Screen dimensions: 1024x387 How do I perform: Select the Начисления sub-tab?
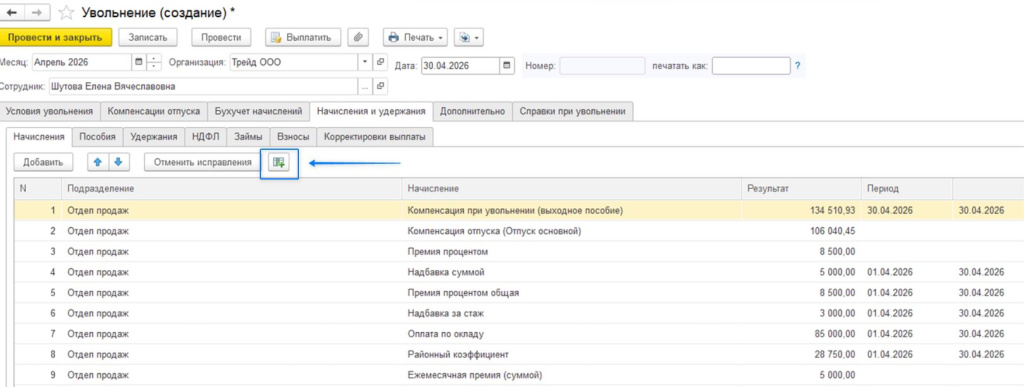(x=39, y=137)
